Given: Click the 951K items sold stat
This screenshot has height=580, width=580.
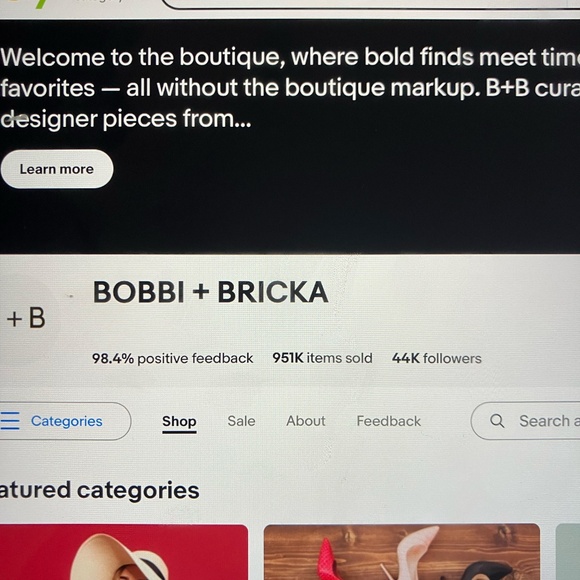Looking at the screenshot, I should tap(322, 358).
